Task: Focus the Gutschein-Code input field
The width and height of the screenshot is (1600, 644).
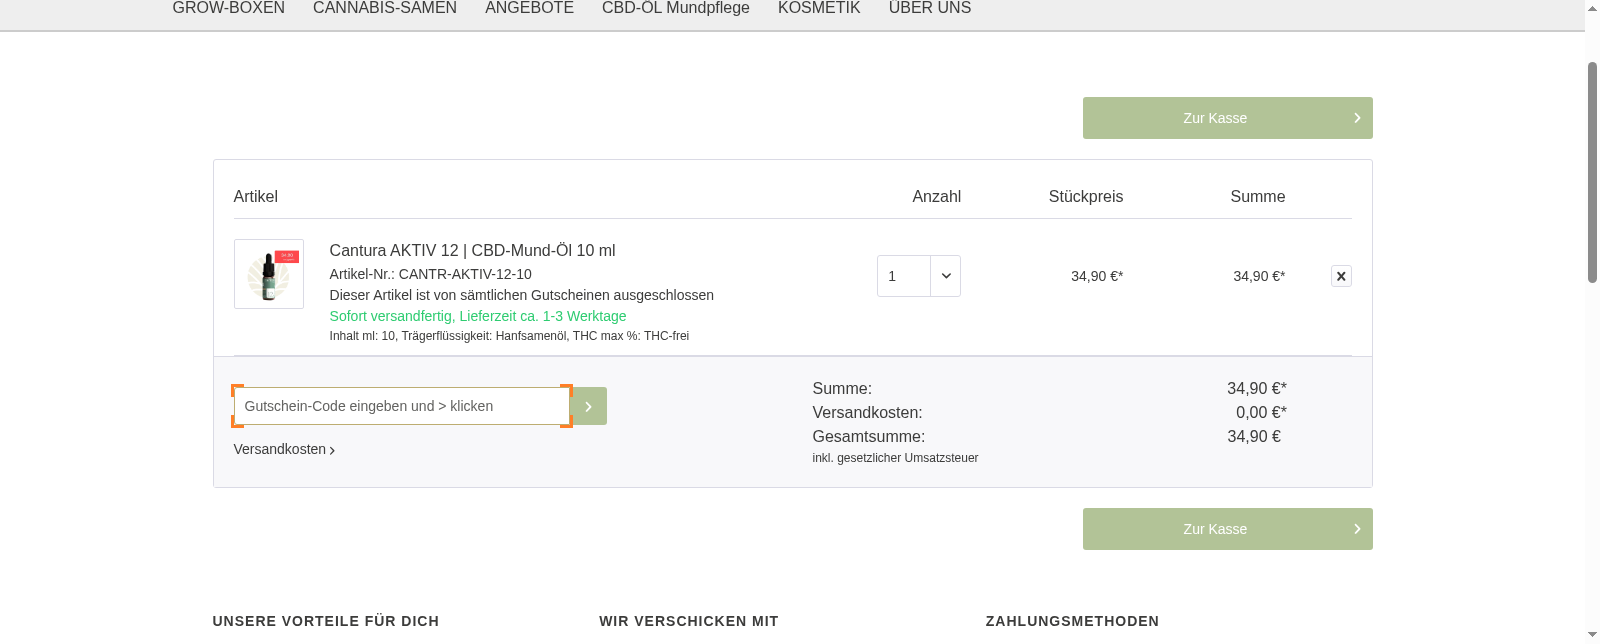Action: [x=402, y=406]
